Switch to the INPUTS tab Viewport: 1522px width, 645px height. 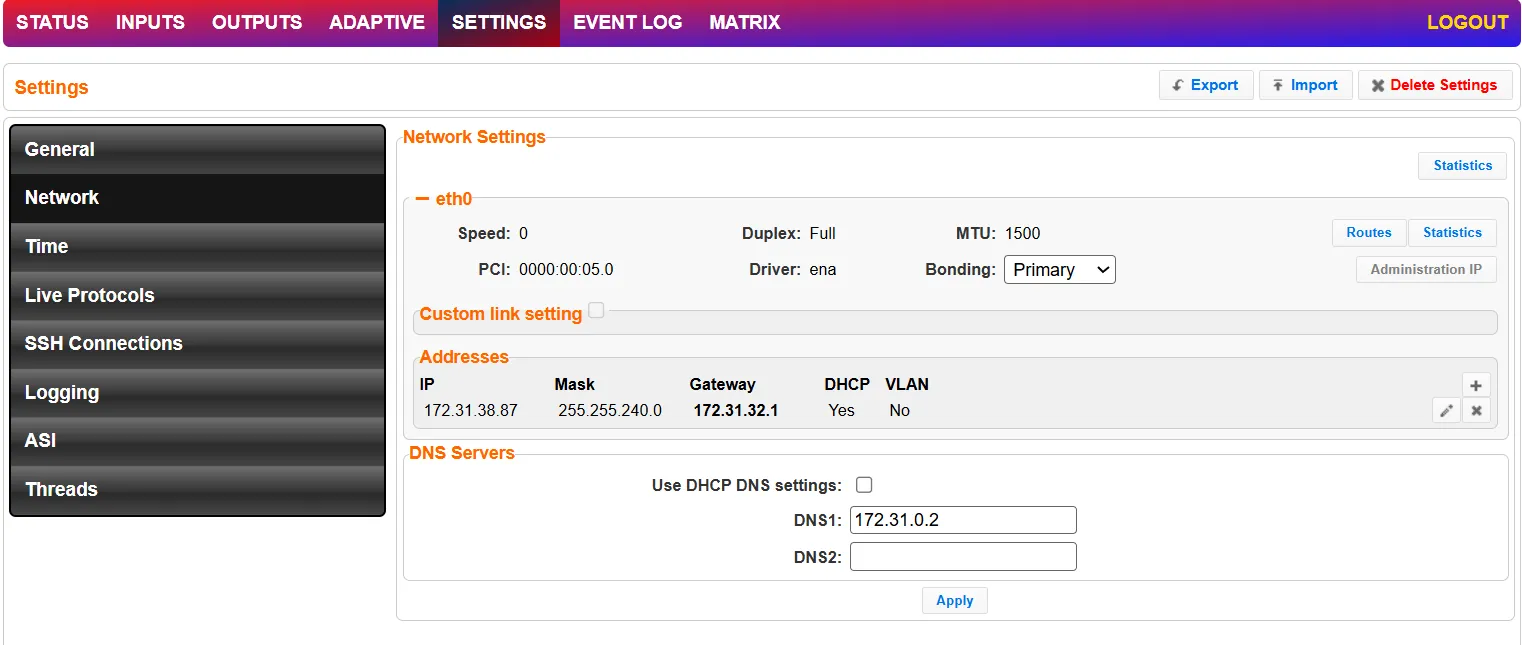(150, 22)
